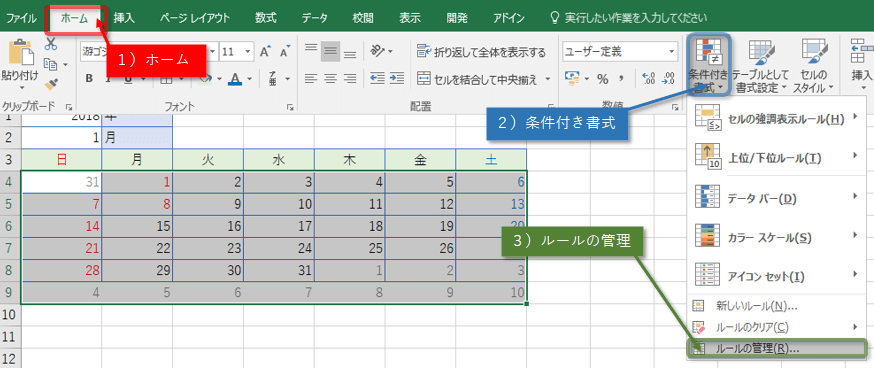Open 上位/下位ルール submenu
This screenshot has width=874, height=368.
click(x=776, y=158)
